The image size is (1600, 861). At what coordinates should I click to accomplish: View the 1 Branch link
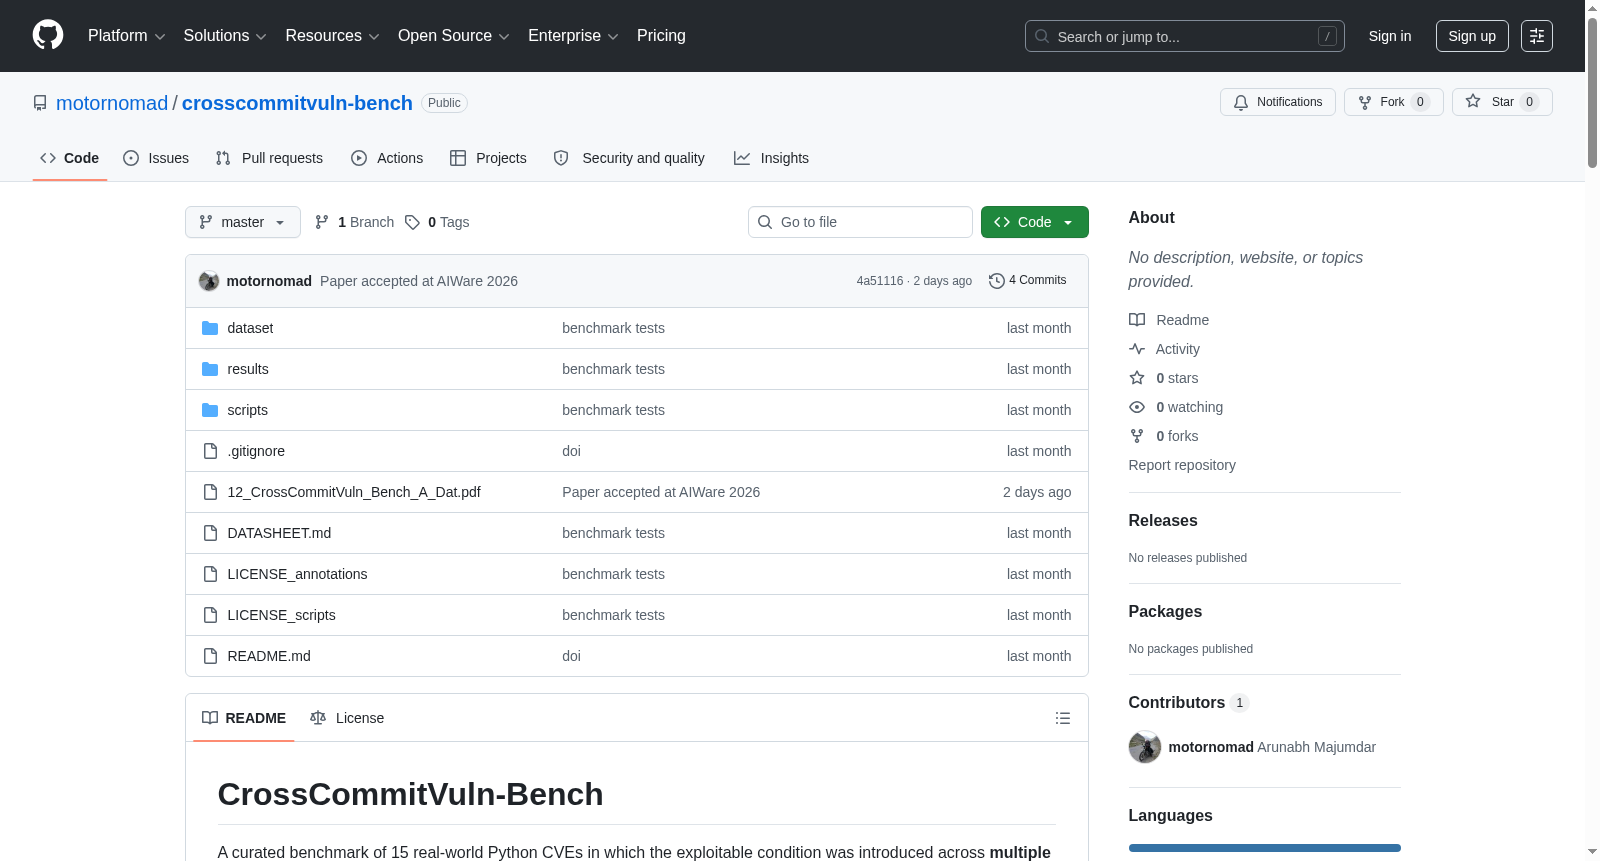click(355, 222)
